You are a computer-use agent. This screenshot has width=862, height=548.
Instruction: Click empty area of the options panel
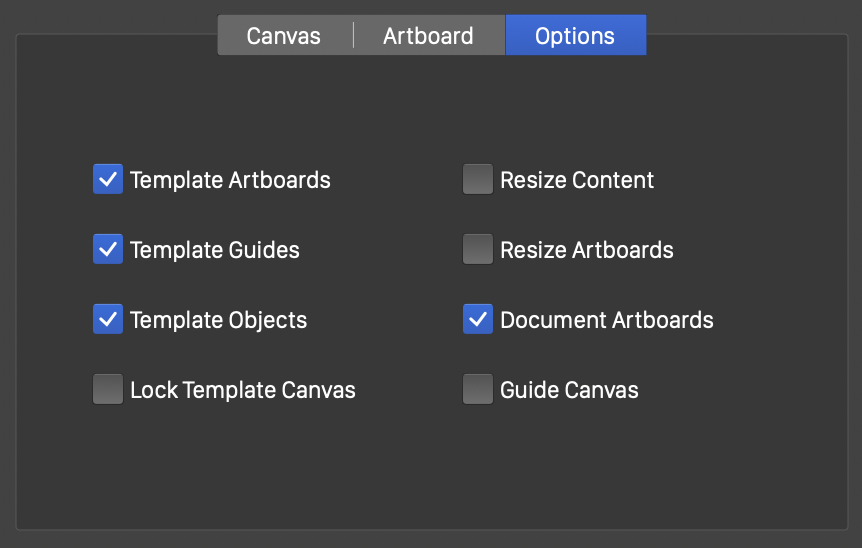[430, 470]
